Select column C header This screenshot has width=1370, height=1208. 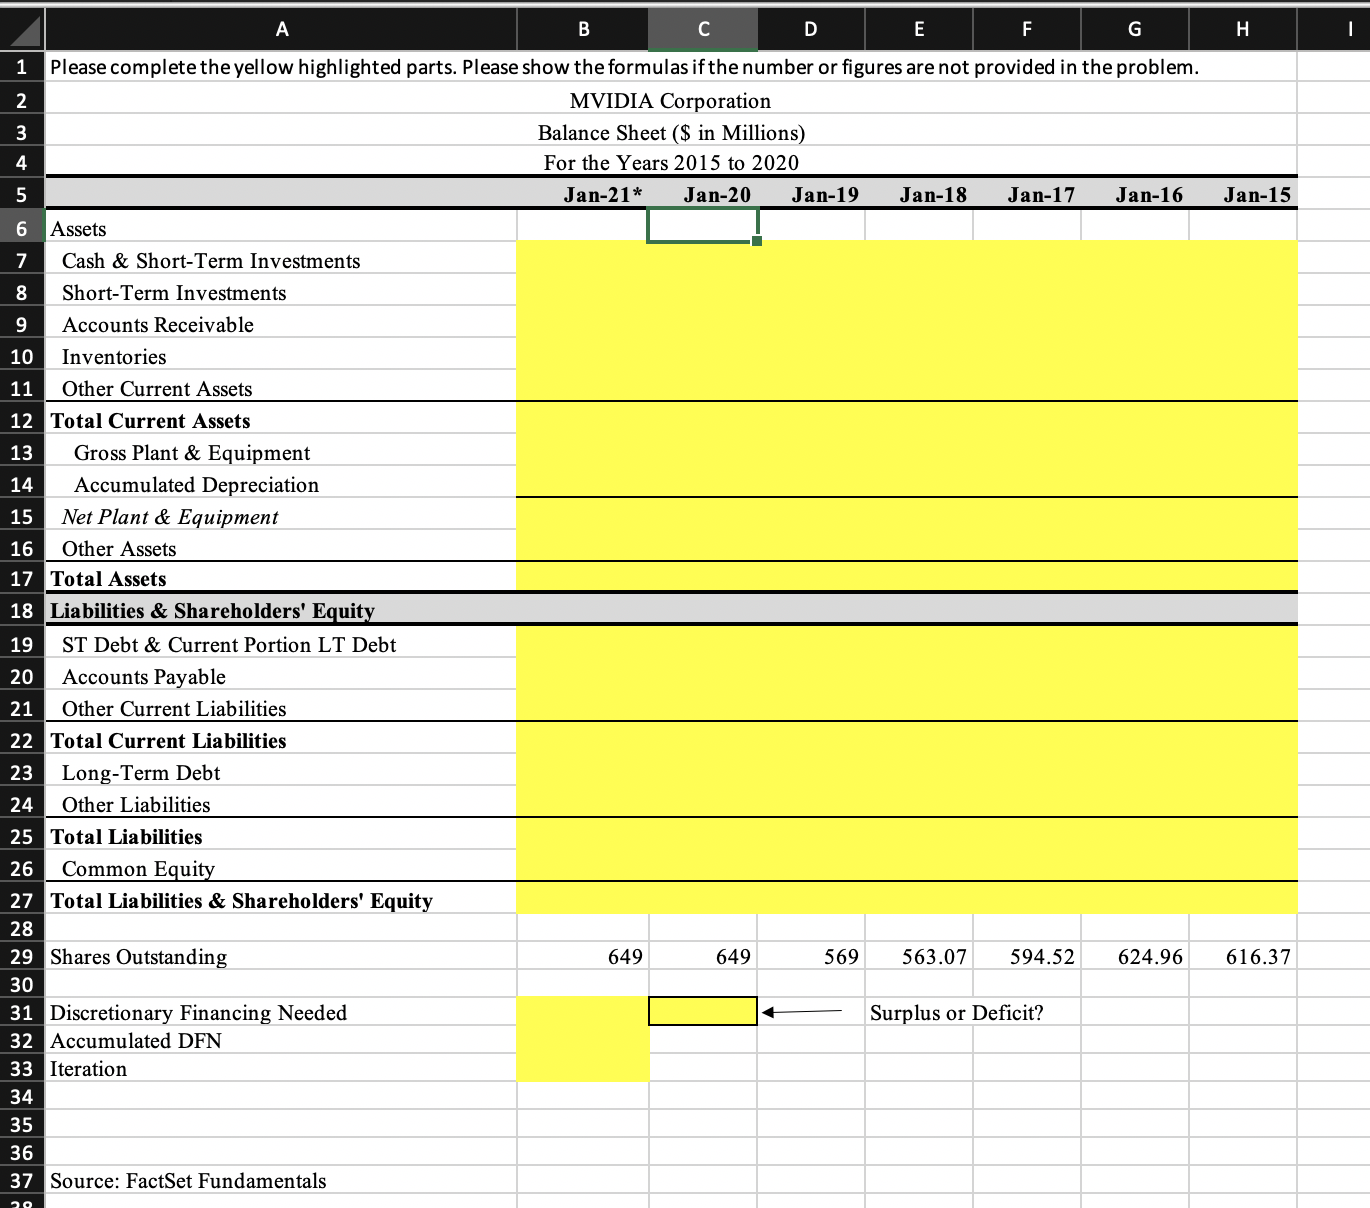click(x=703, y=29)
